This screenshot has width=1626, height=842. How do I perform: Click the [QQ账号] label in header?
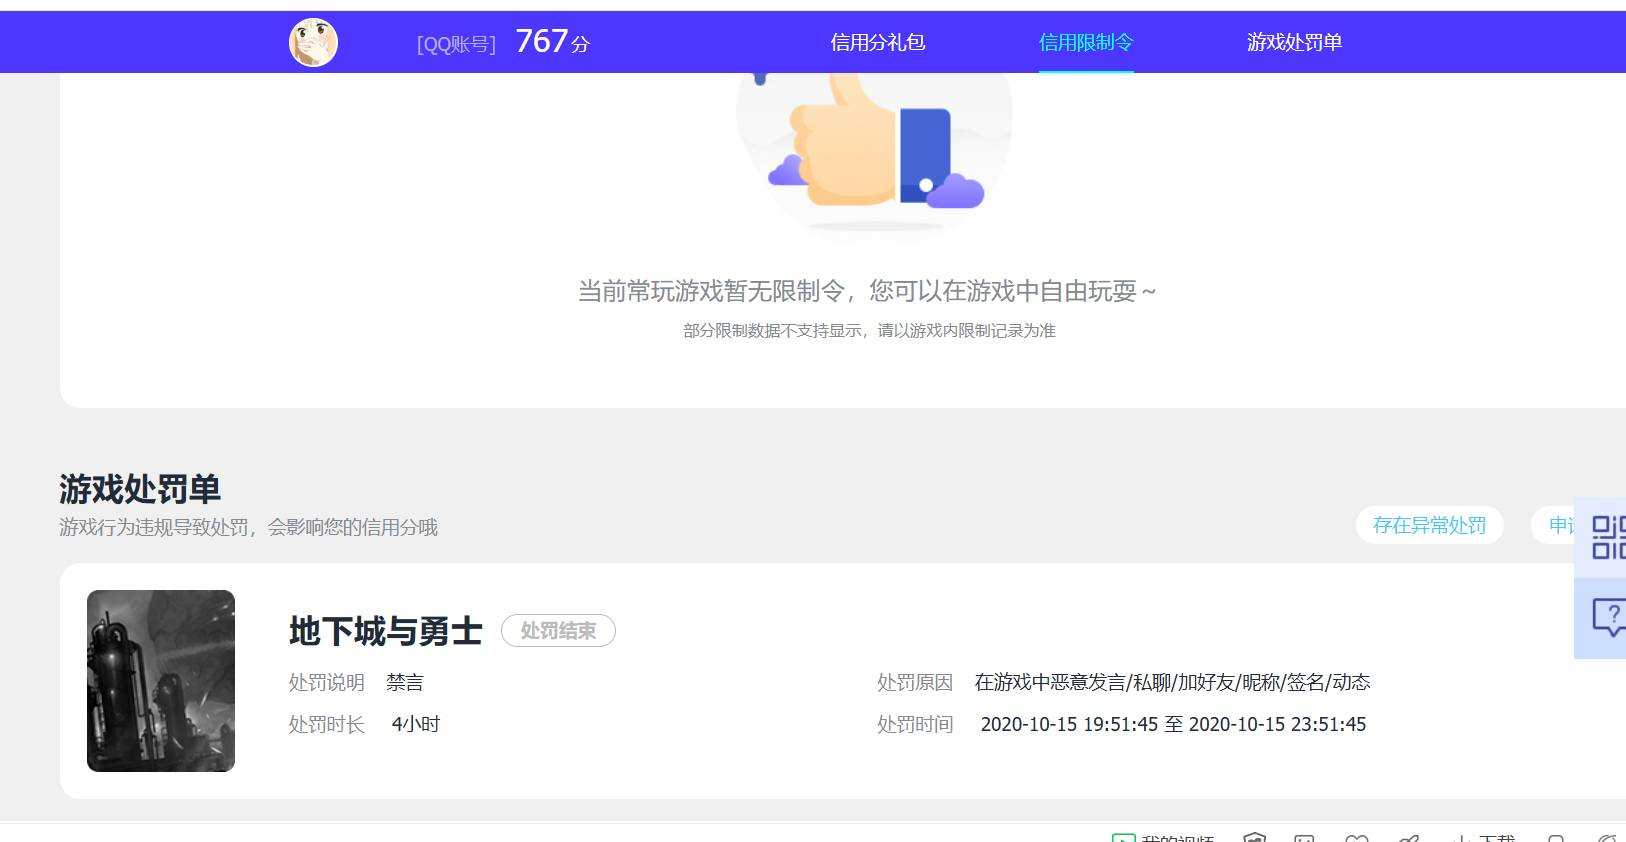coord(456,44)
